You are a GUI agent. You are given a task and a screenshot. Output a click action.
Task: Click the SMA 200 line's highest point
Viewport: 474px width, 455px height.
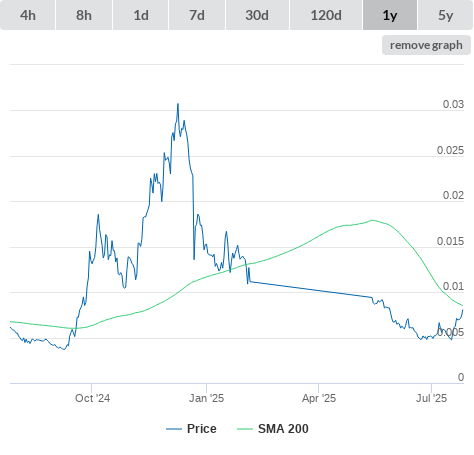coord(372,220)
